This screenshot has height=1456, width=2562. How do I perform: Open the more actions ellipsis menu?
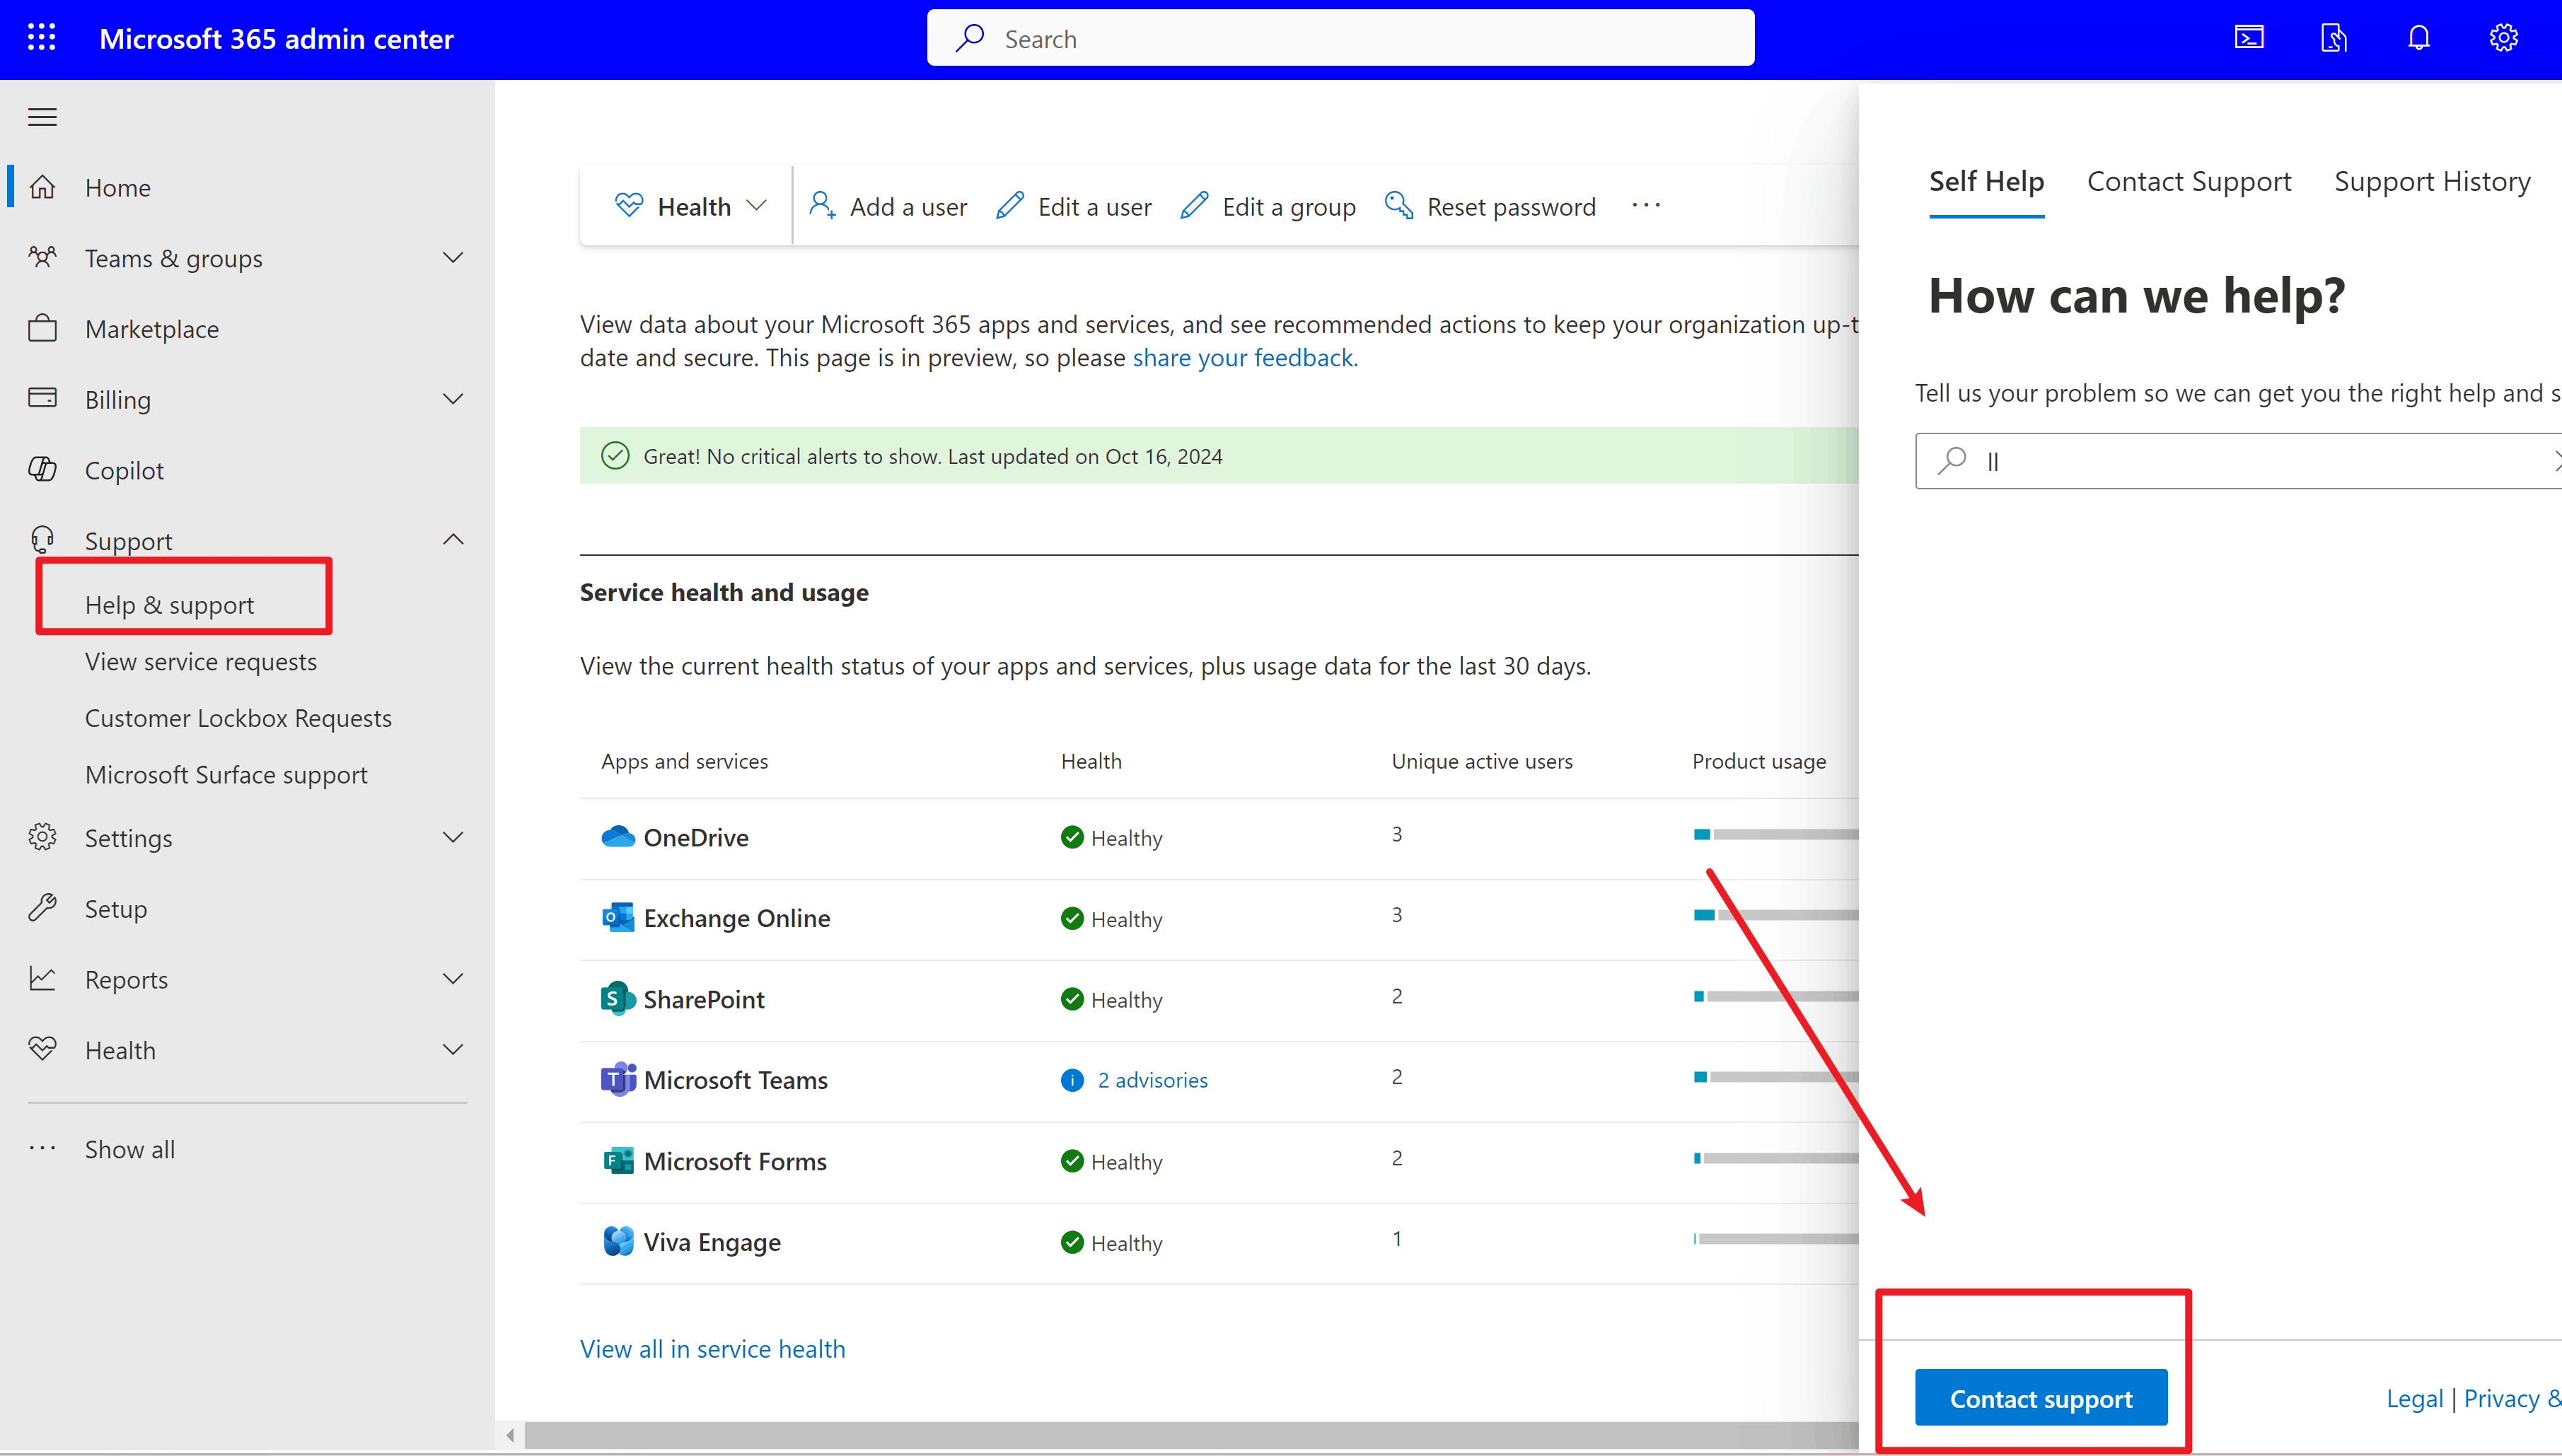(1646, 205)
